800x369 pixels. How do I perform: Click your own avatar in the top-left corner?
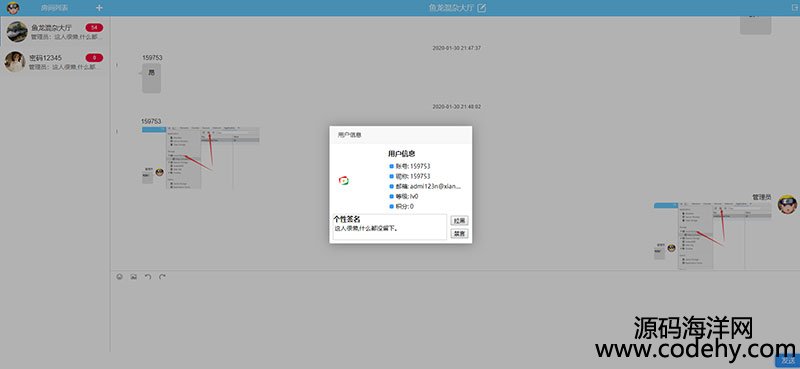click(13, 8)
